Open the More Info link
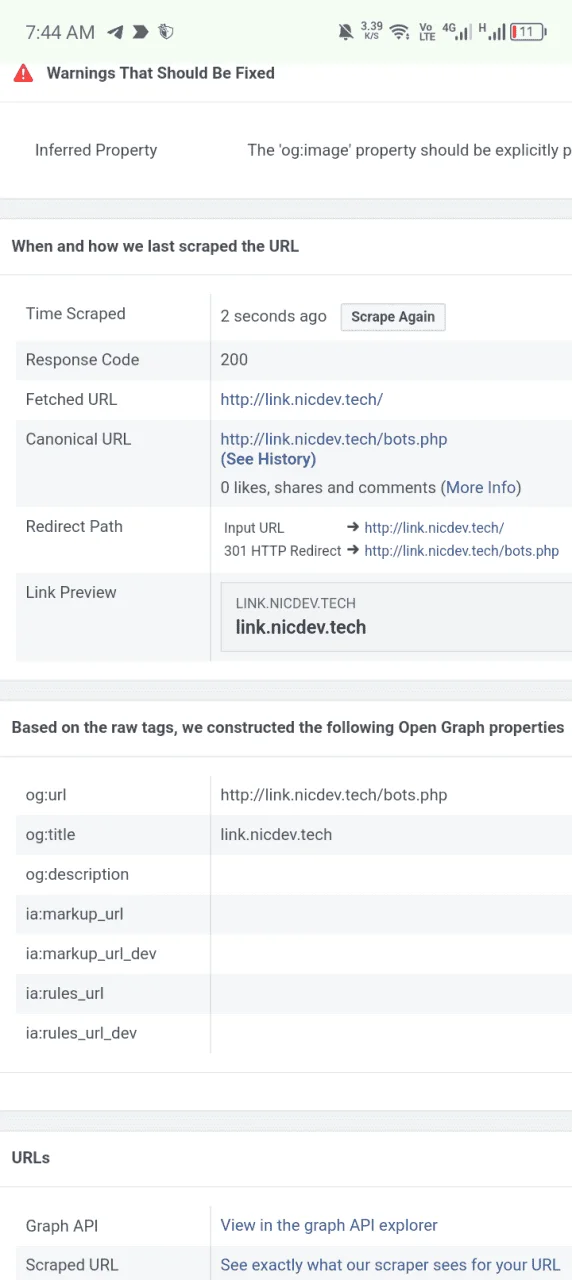This screenshot has height=1280, width=572. [481, 487]
